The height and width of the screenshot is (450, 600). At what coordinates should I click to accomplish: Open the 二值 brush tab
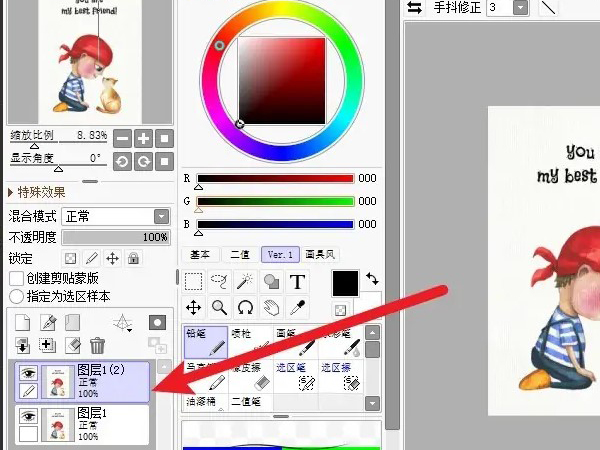(x=240, y=255)
